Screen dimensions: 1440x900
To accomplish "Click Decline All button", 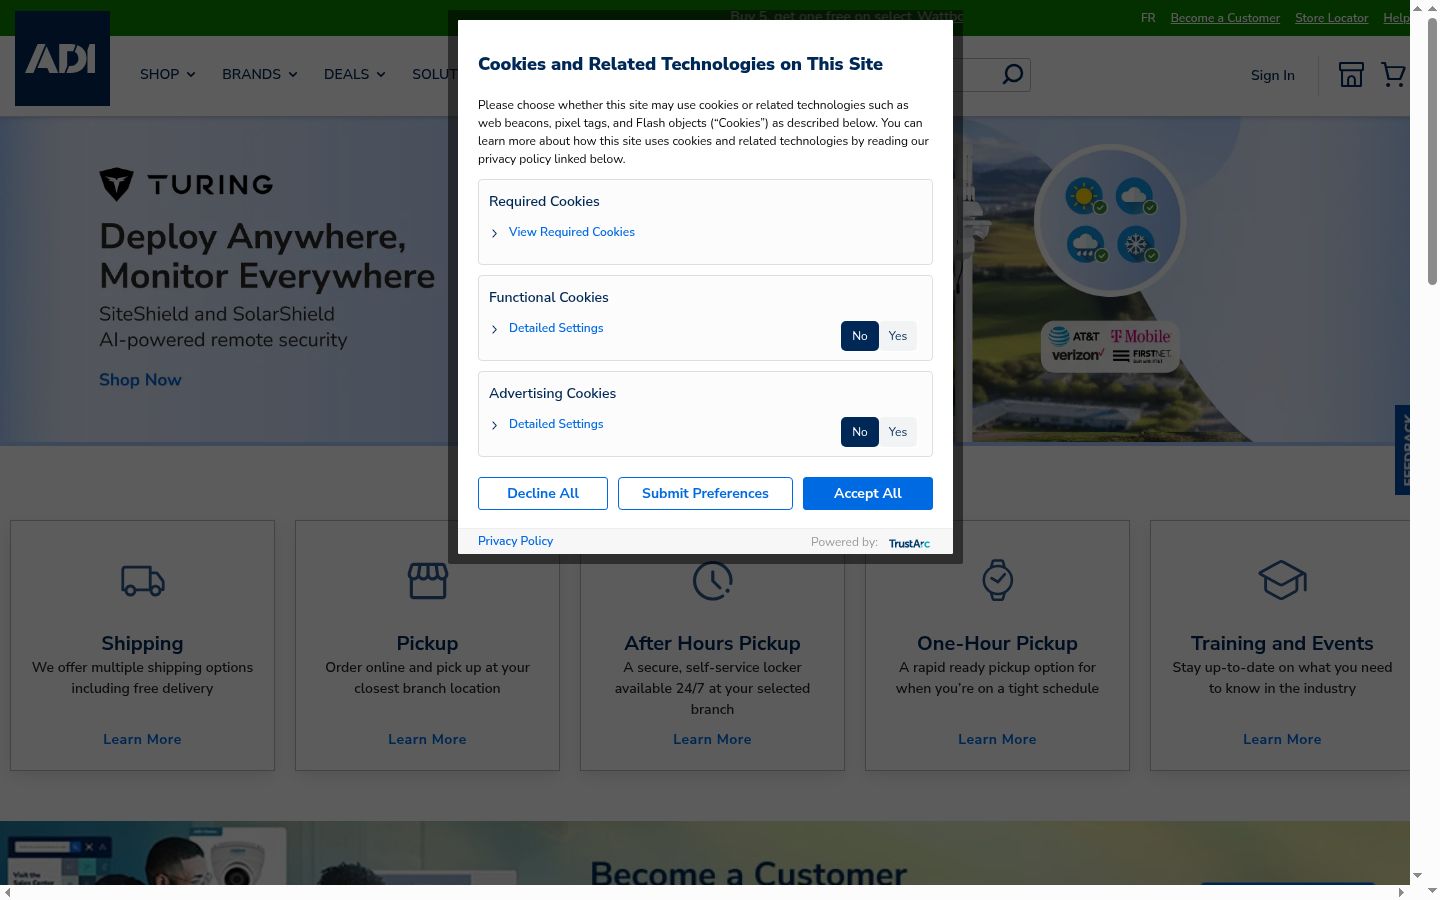I will coord(543,493).
